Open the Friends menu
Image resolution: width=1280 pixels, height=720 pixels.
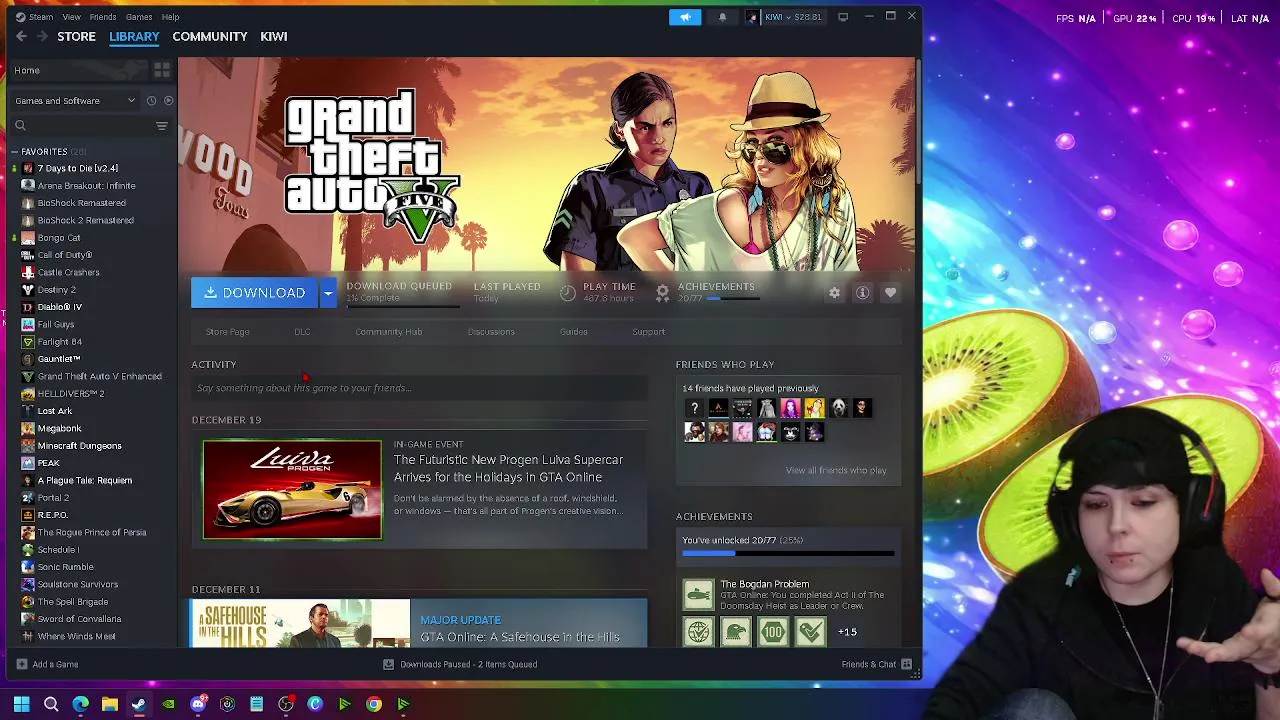tap(103, 17)
